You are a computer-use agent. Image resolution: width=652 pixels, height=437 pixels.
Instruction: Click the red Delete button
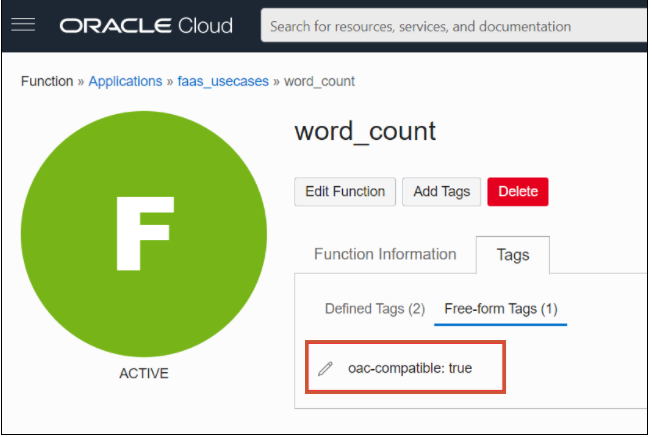tap(518, 192)
